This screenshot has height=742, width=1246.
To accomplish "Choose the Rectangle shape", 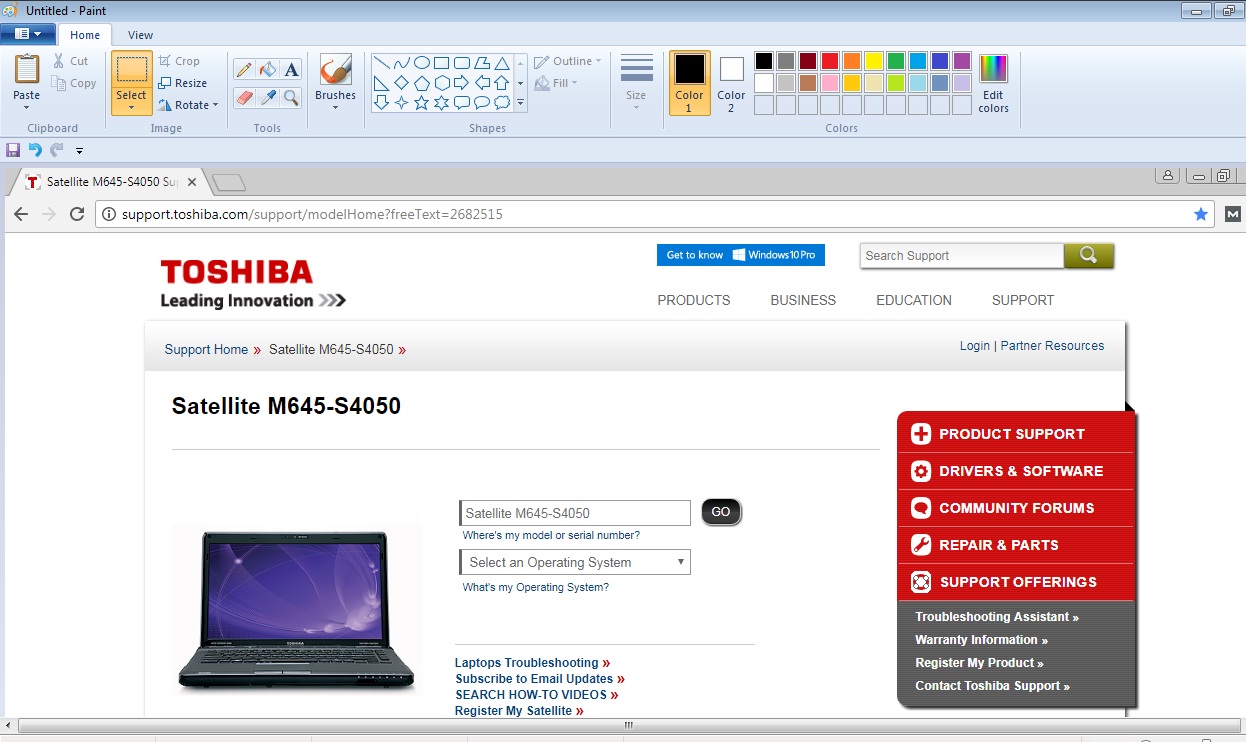I will [x=442, y=63].
